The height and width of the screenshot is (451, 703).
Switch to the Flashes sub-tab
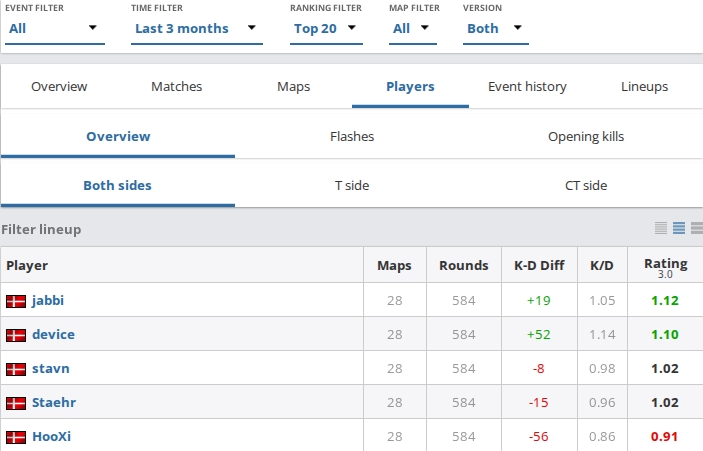[352, 136]
